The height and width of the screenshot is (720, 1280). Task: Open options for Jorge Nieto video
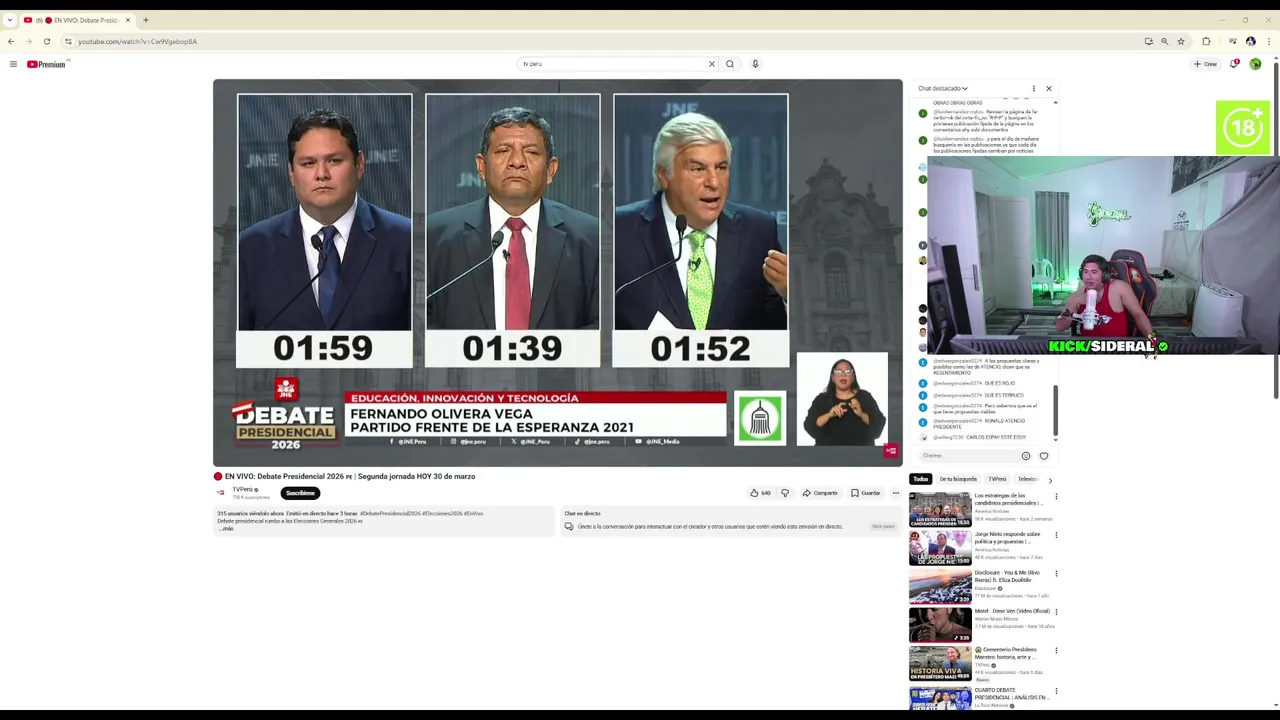click(1056, 535)
